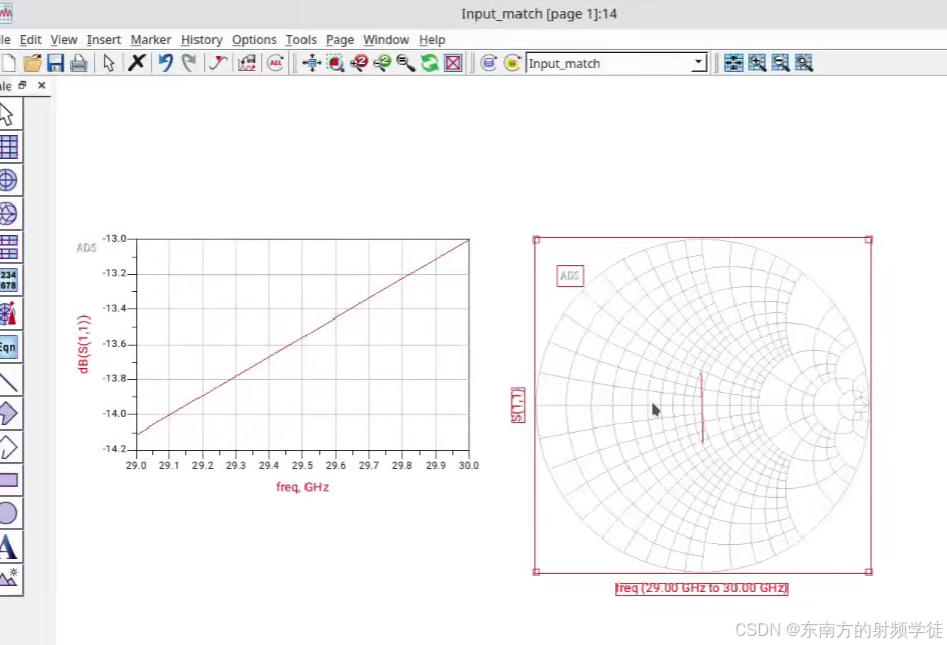Click the bottom-right selection handle of the Smith chart
Viewport: 947px width, 645px height.
click(x=868, y=571)
